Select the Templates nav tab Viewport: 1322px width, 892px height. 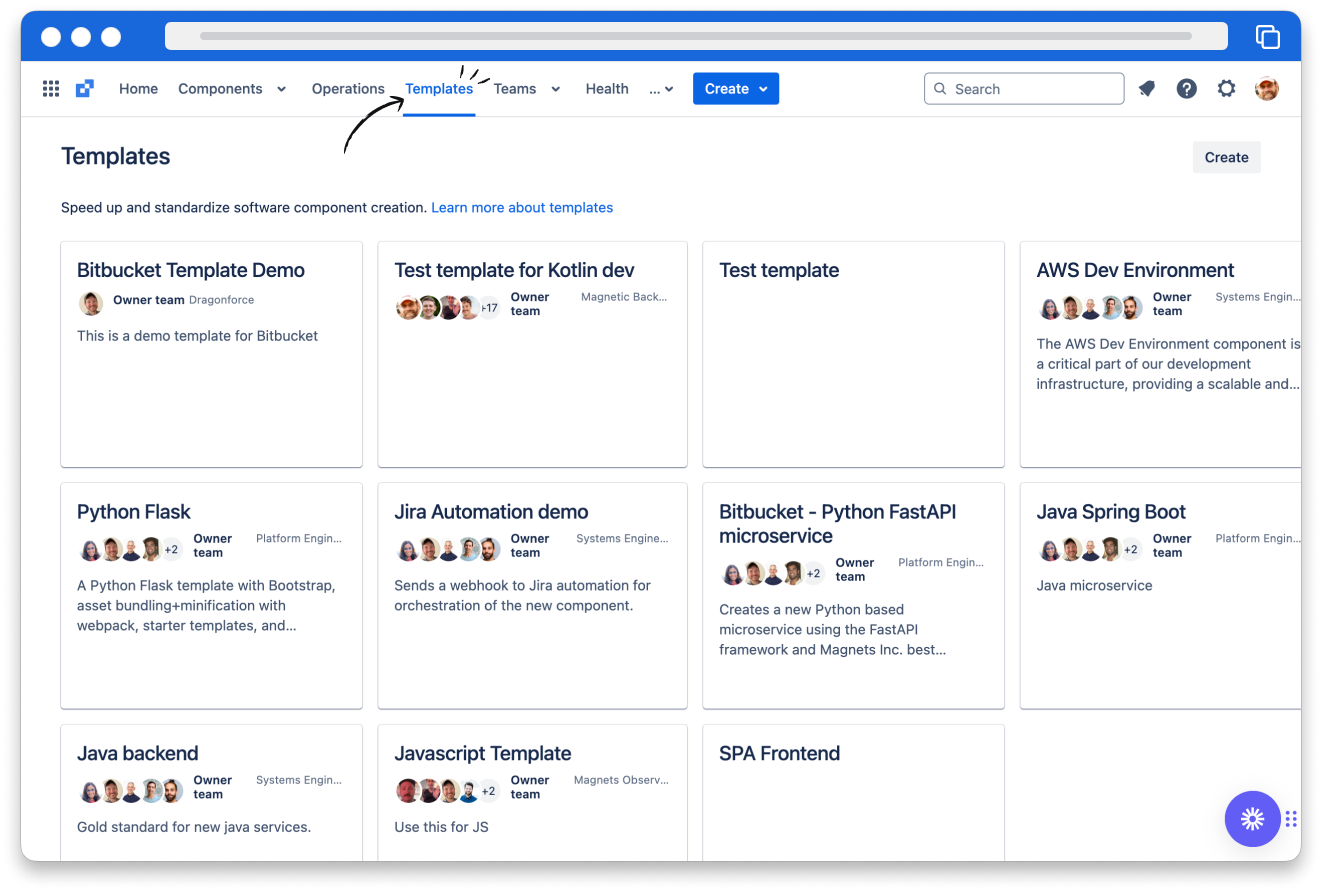coord(439,89)
